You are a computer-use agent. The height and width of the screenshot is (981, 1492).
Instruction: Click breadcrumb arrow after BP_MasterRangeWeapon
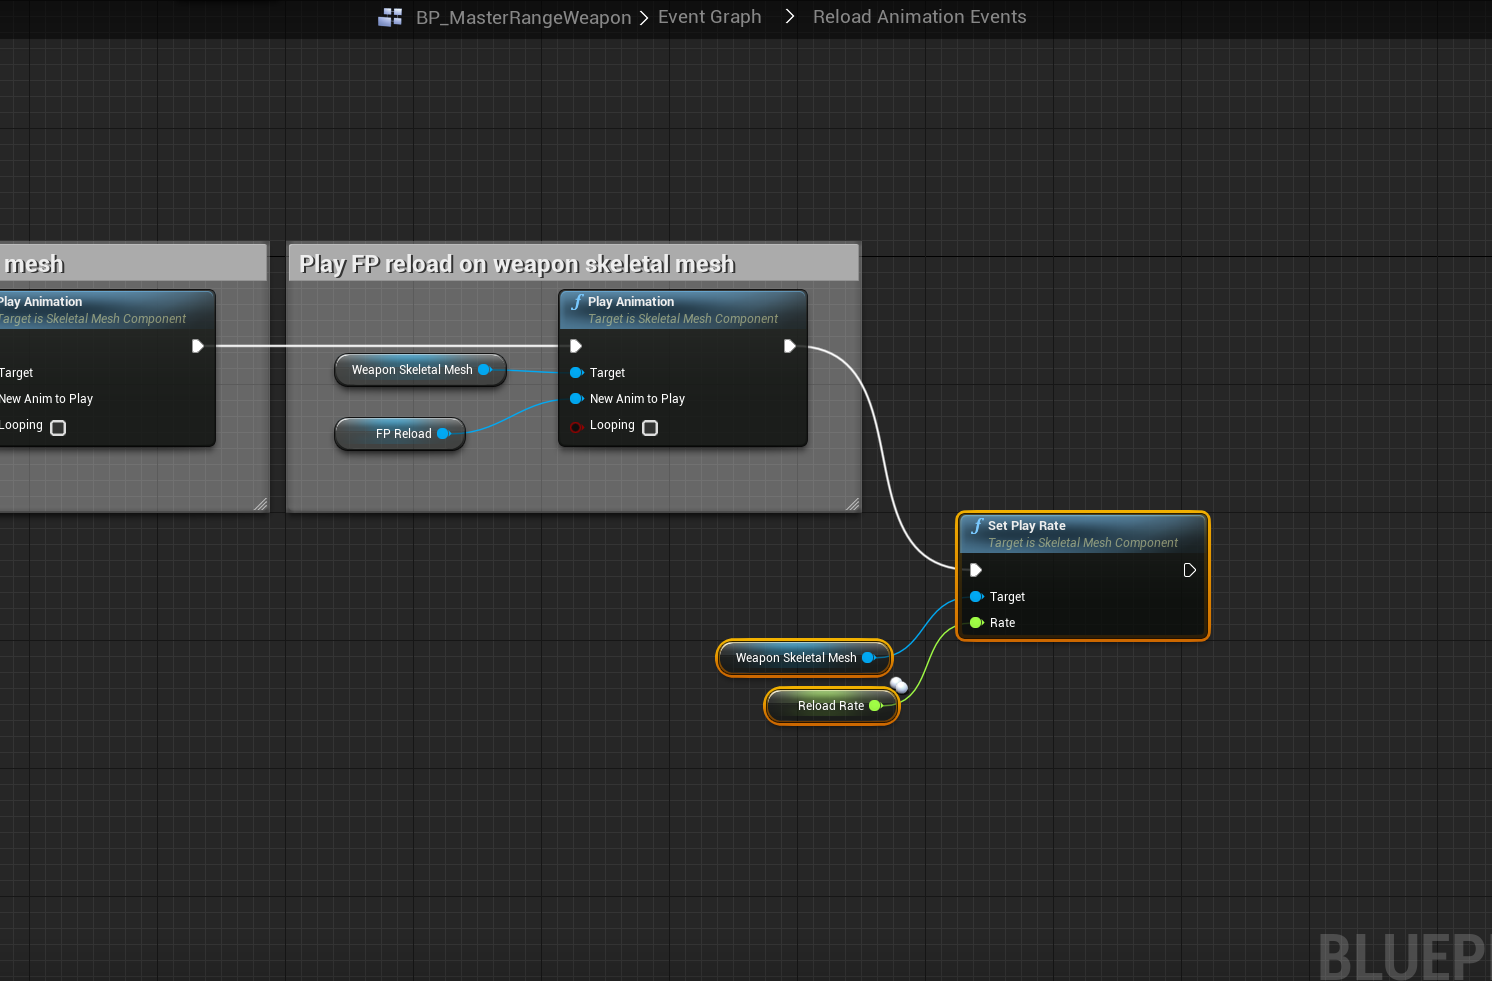click(644, 18)
